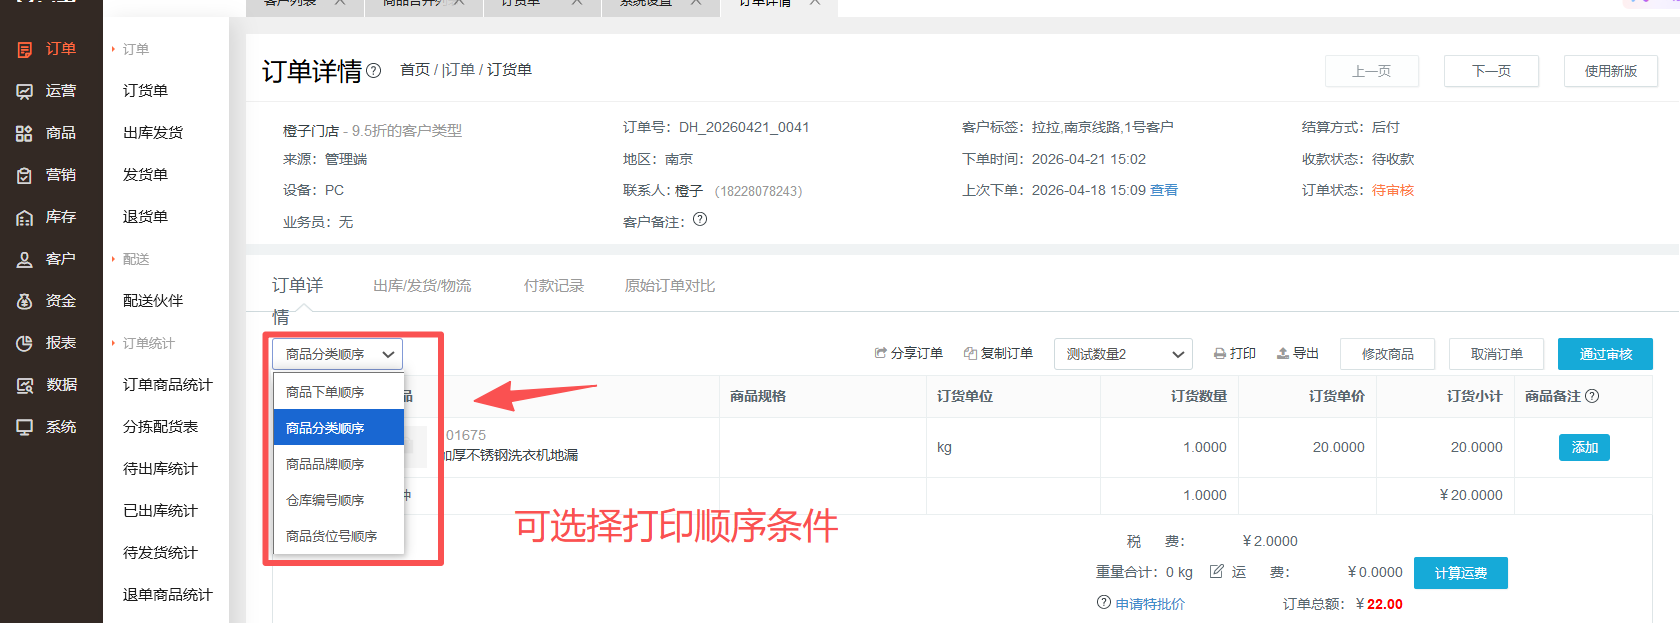This screenshot has width=1680, height=623.
Task: Click the 计算运费 button
Action: point(1461,573)
